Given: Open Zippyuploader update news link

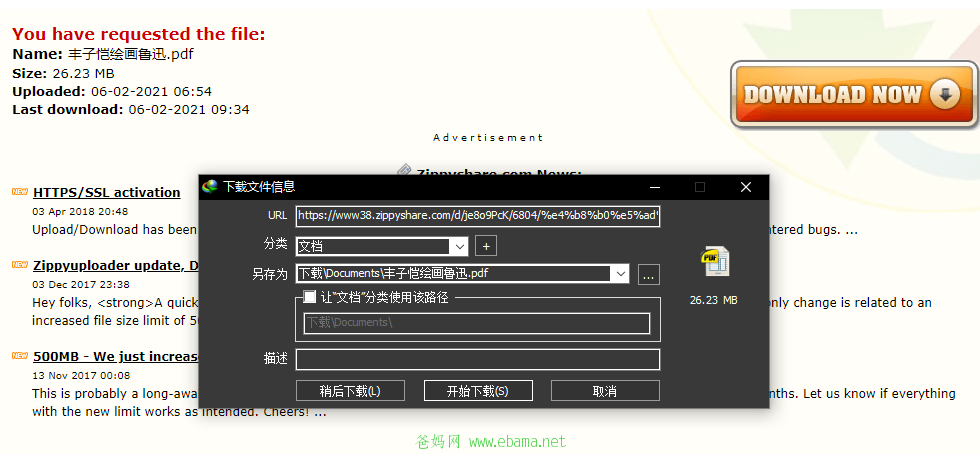Looking at the screenshot, I should point(116,265).
